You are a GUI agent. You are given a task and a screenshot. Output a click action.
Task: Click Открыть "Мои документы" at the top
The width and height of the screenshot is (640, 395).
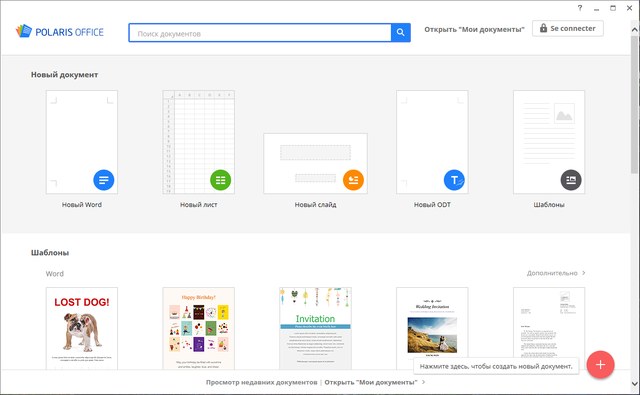tap(474, 29)
